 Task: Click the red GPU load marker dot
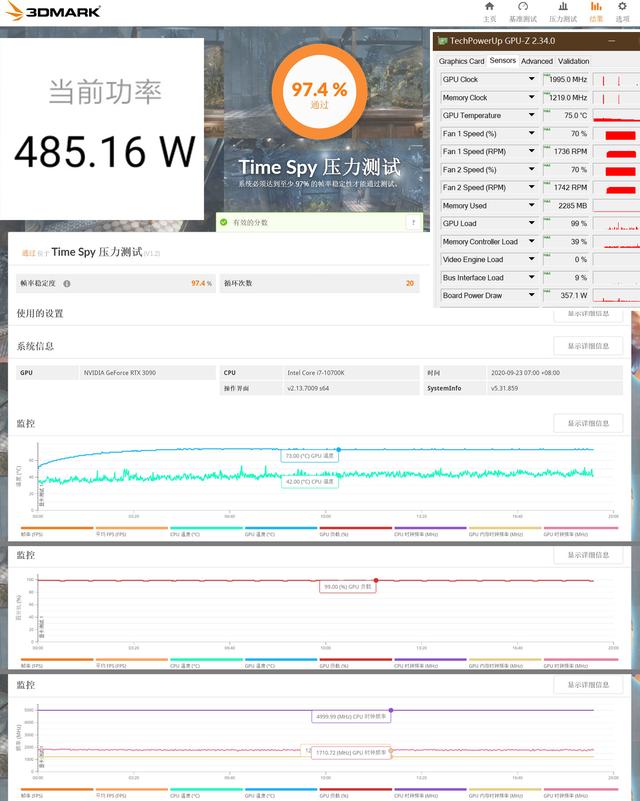coord(376,580)
